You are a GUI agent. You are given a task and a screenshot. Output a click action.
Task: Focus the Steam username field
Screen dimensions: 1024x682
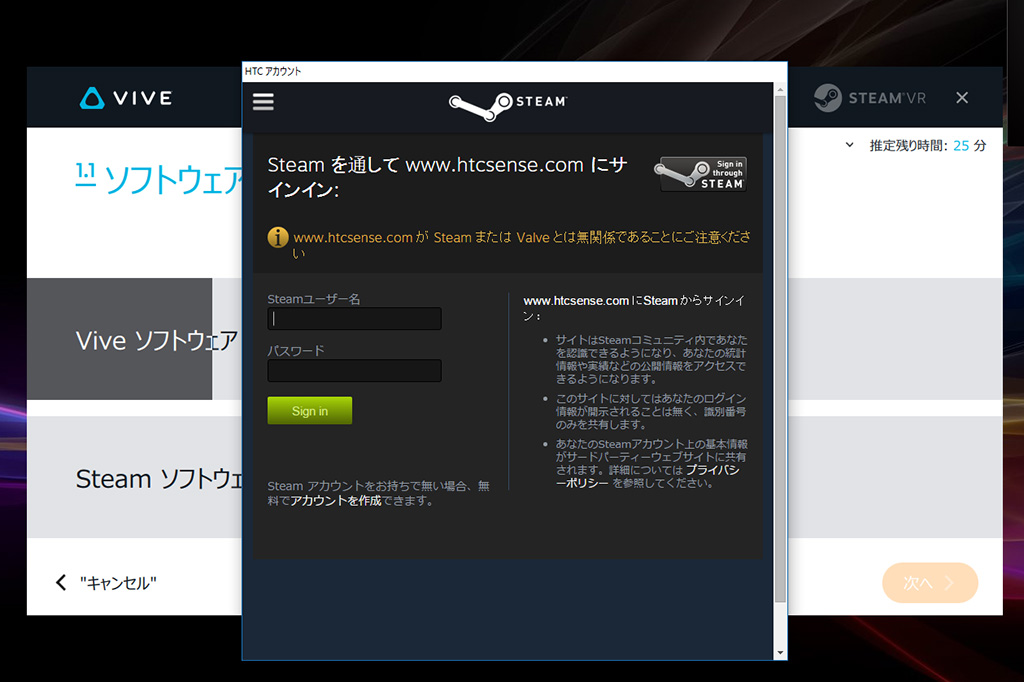coord(355,319)
